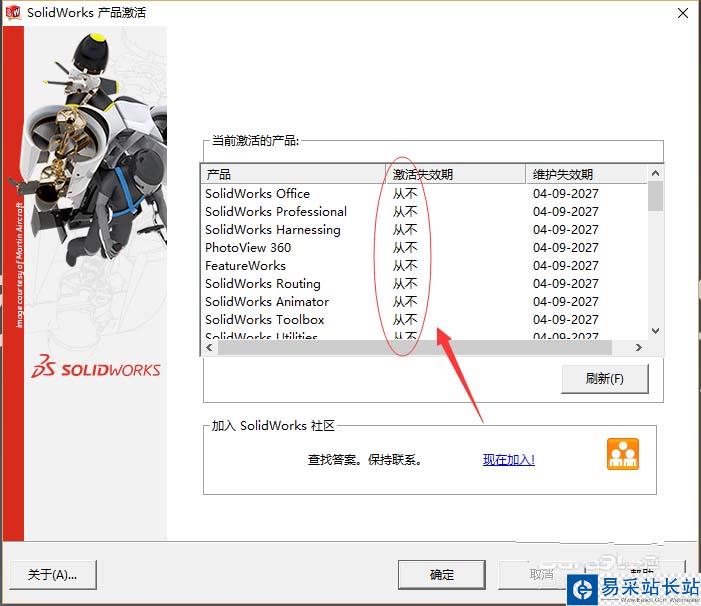Select the SolidWorks Routing row

coord(424,283)
